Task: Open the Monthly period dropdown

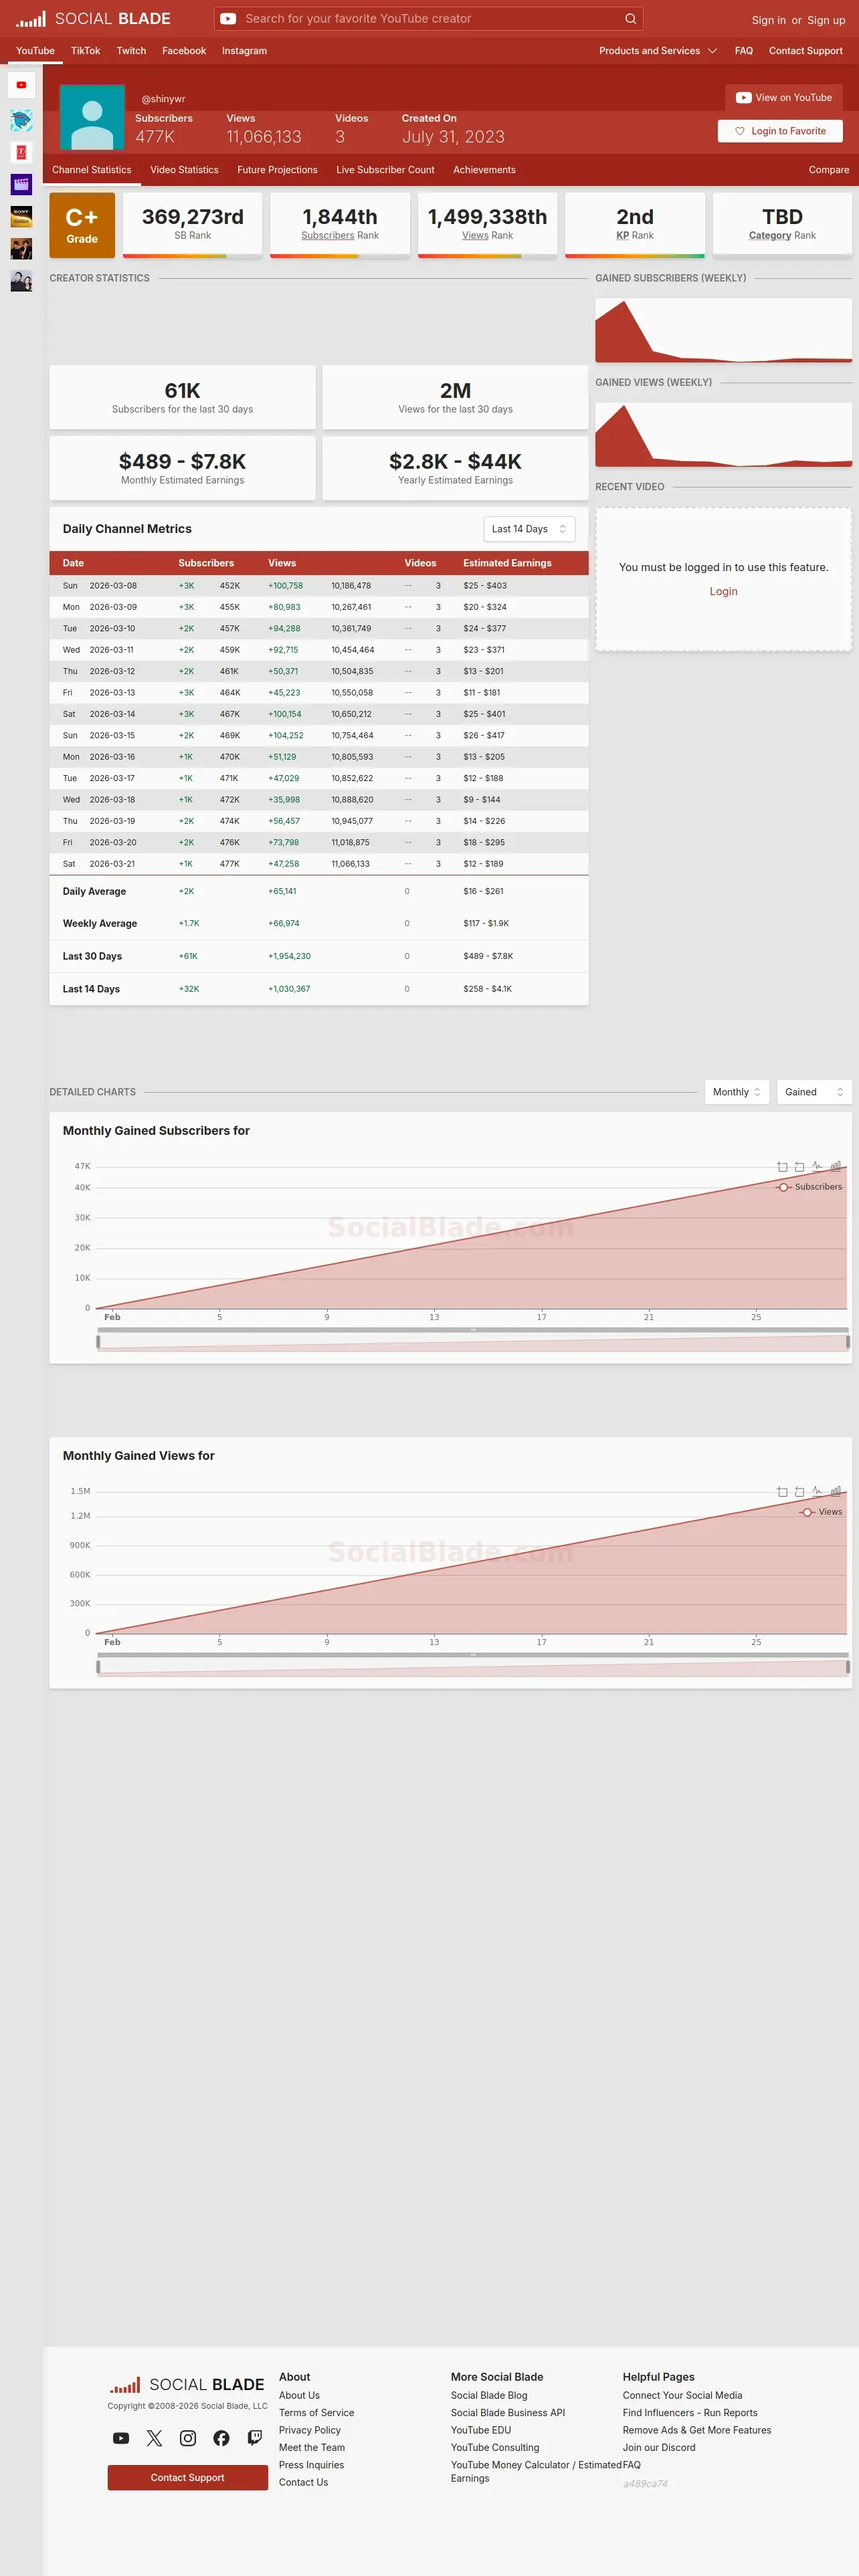Action: pos(737,1092)
